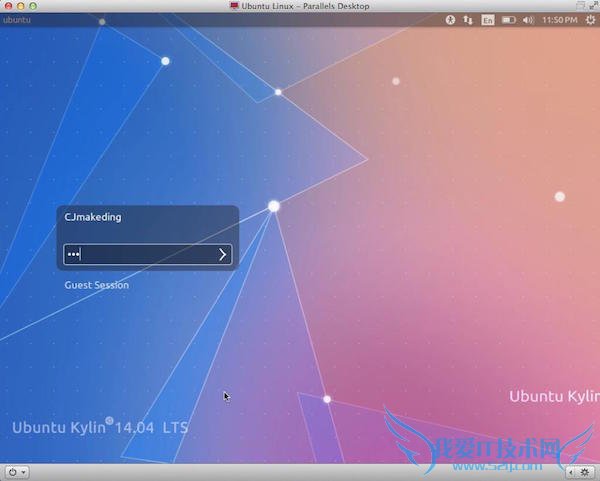Click the 11:50 PM clock
Screen dimensions: 600x481
click(559, 20)
